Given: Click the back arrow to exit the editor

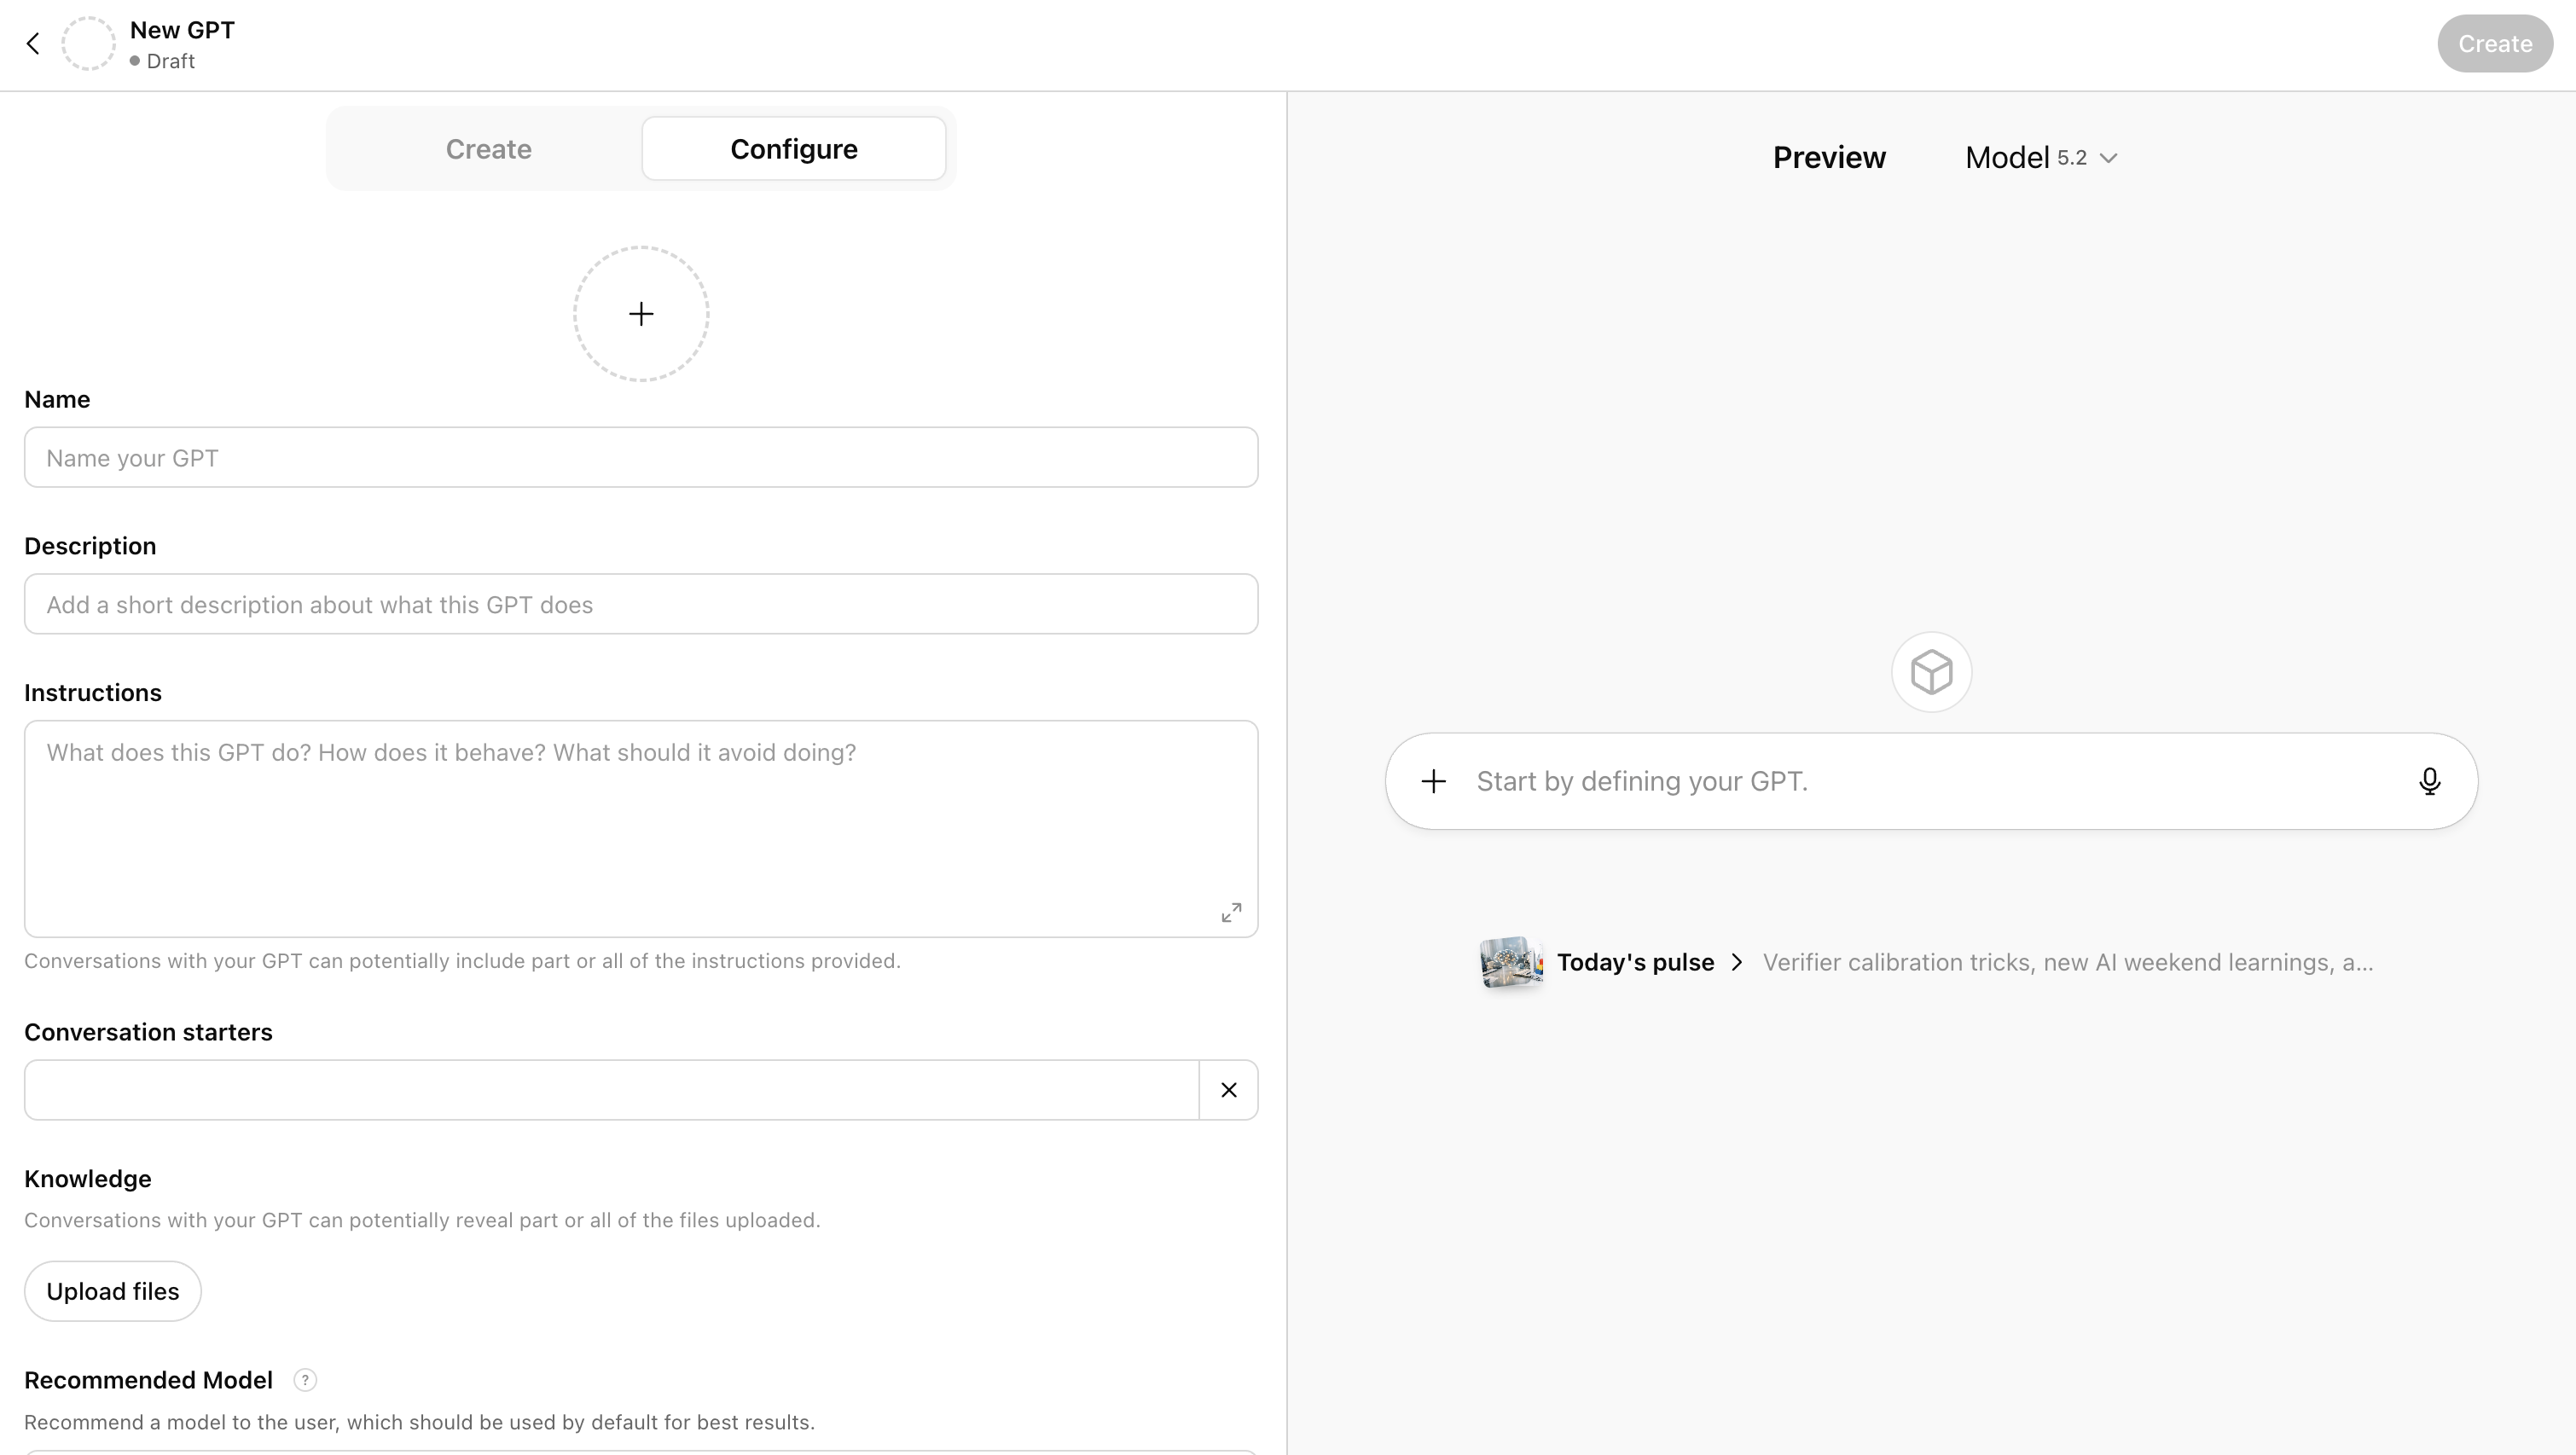Looking at the screenshot, I should (x=33, y=43).
